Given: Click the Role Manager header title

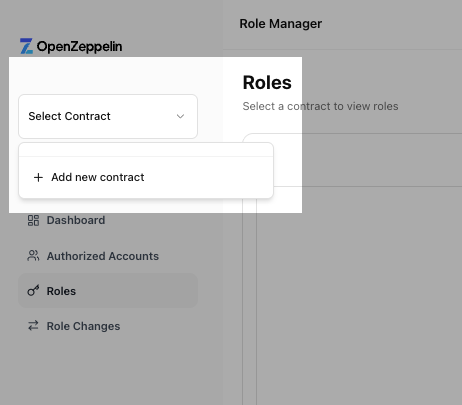Looking at the screenshot, I should coord(281,24).
